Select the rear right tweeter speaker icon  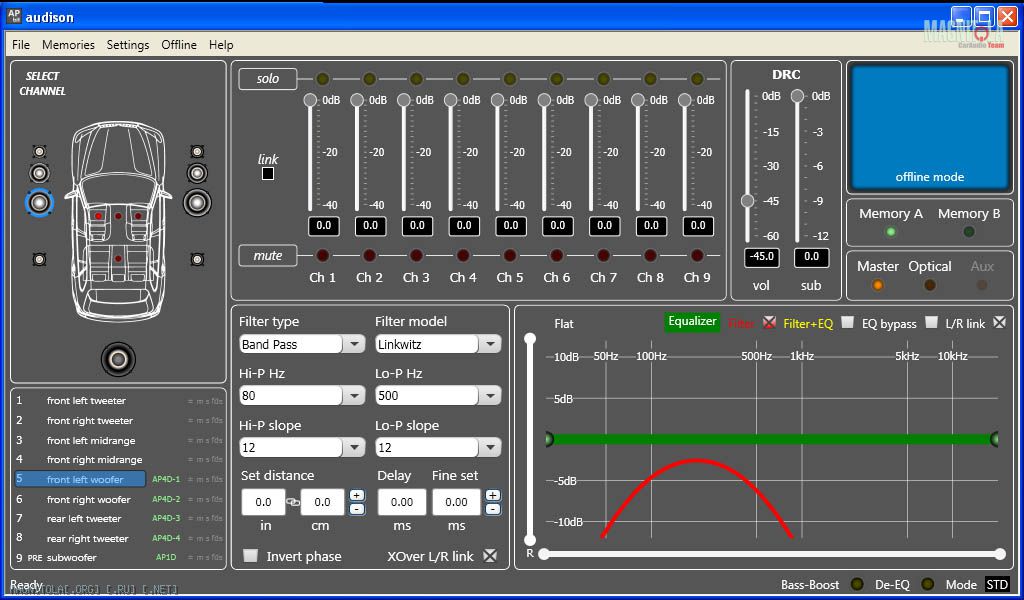point(197,259)
